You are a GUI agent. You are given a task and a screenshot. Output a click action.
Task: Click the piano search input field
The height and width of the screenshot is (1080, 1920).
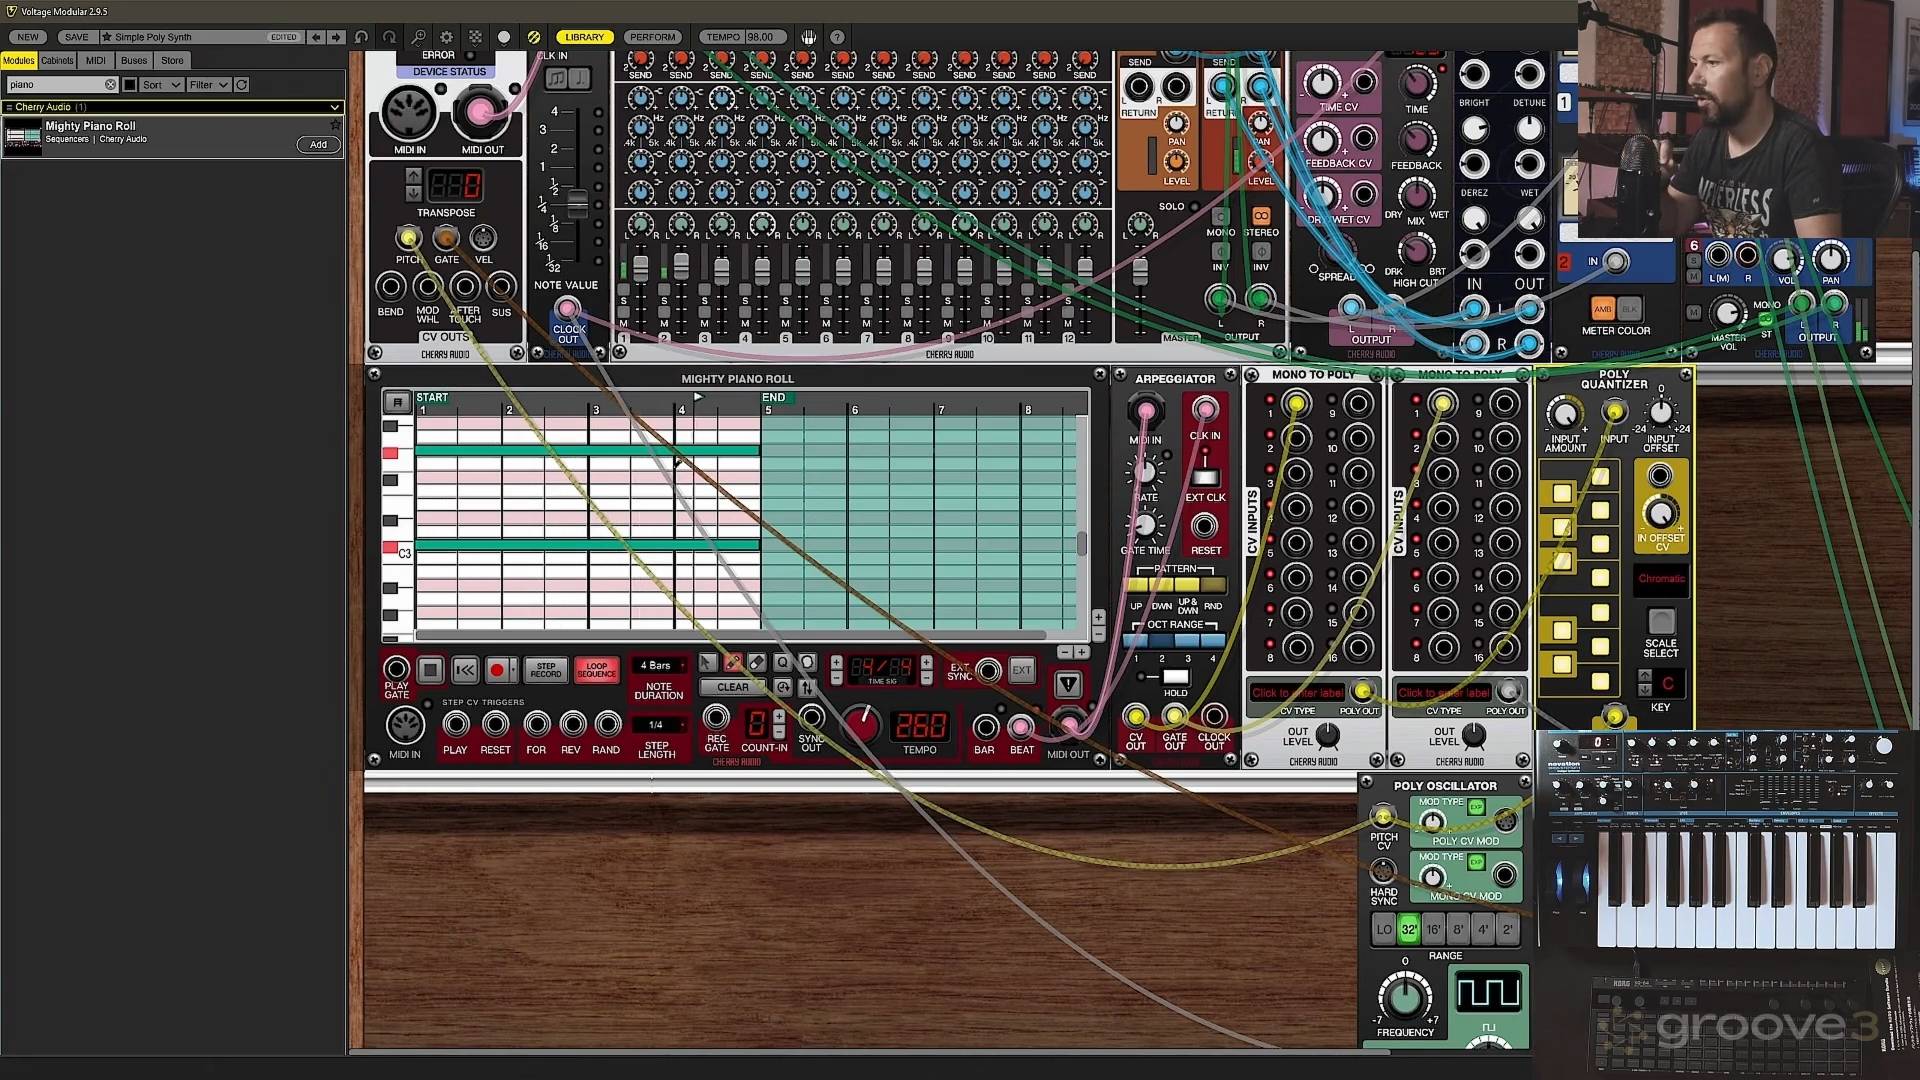tap(56, 85)
